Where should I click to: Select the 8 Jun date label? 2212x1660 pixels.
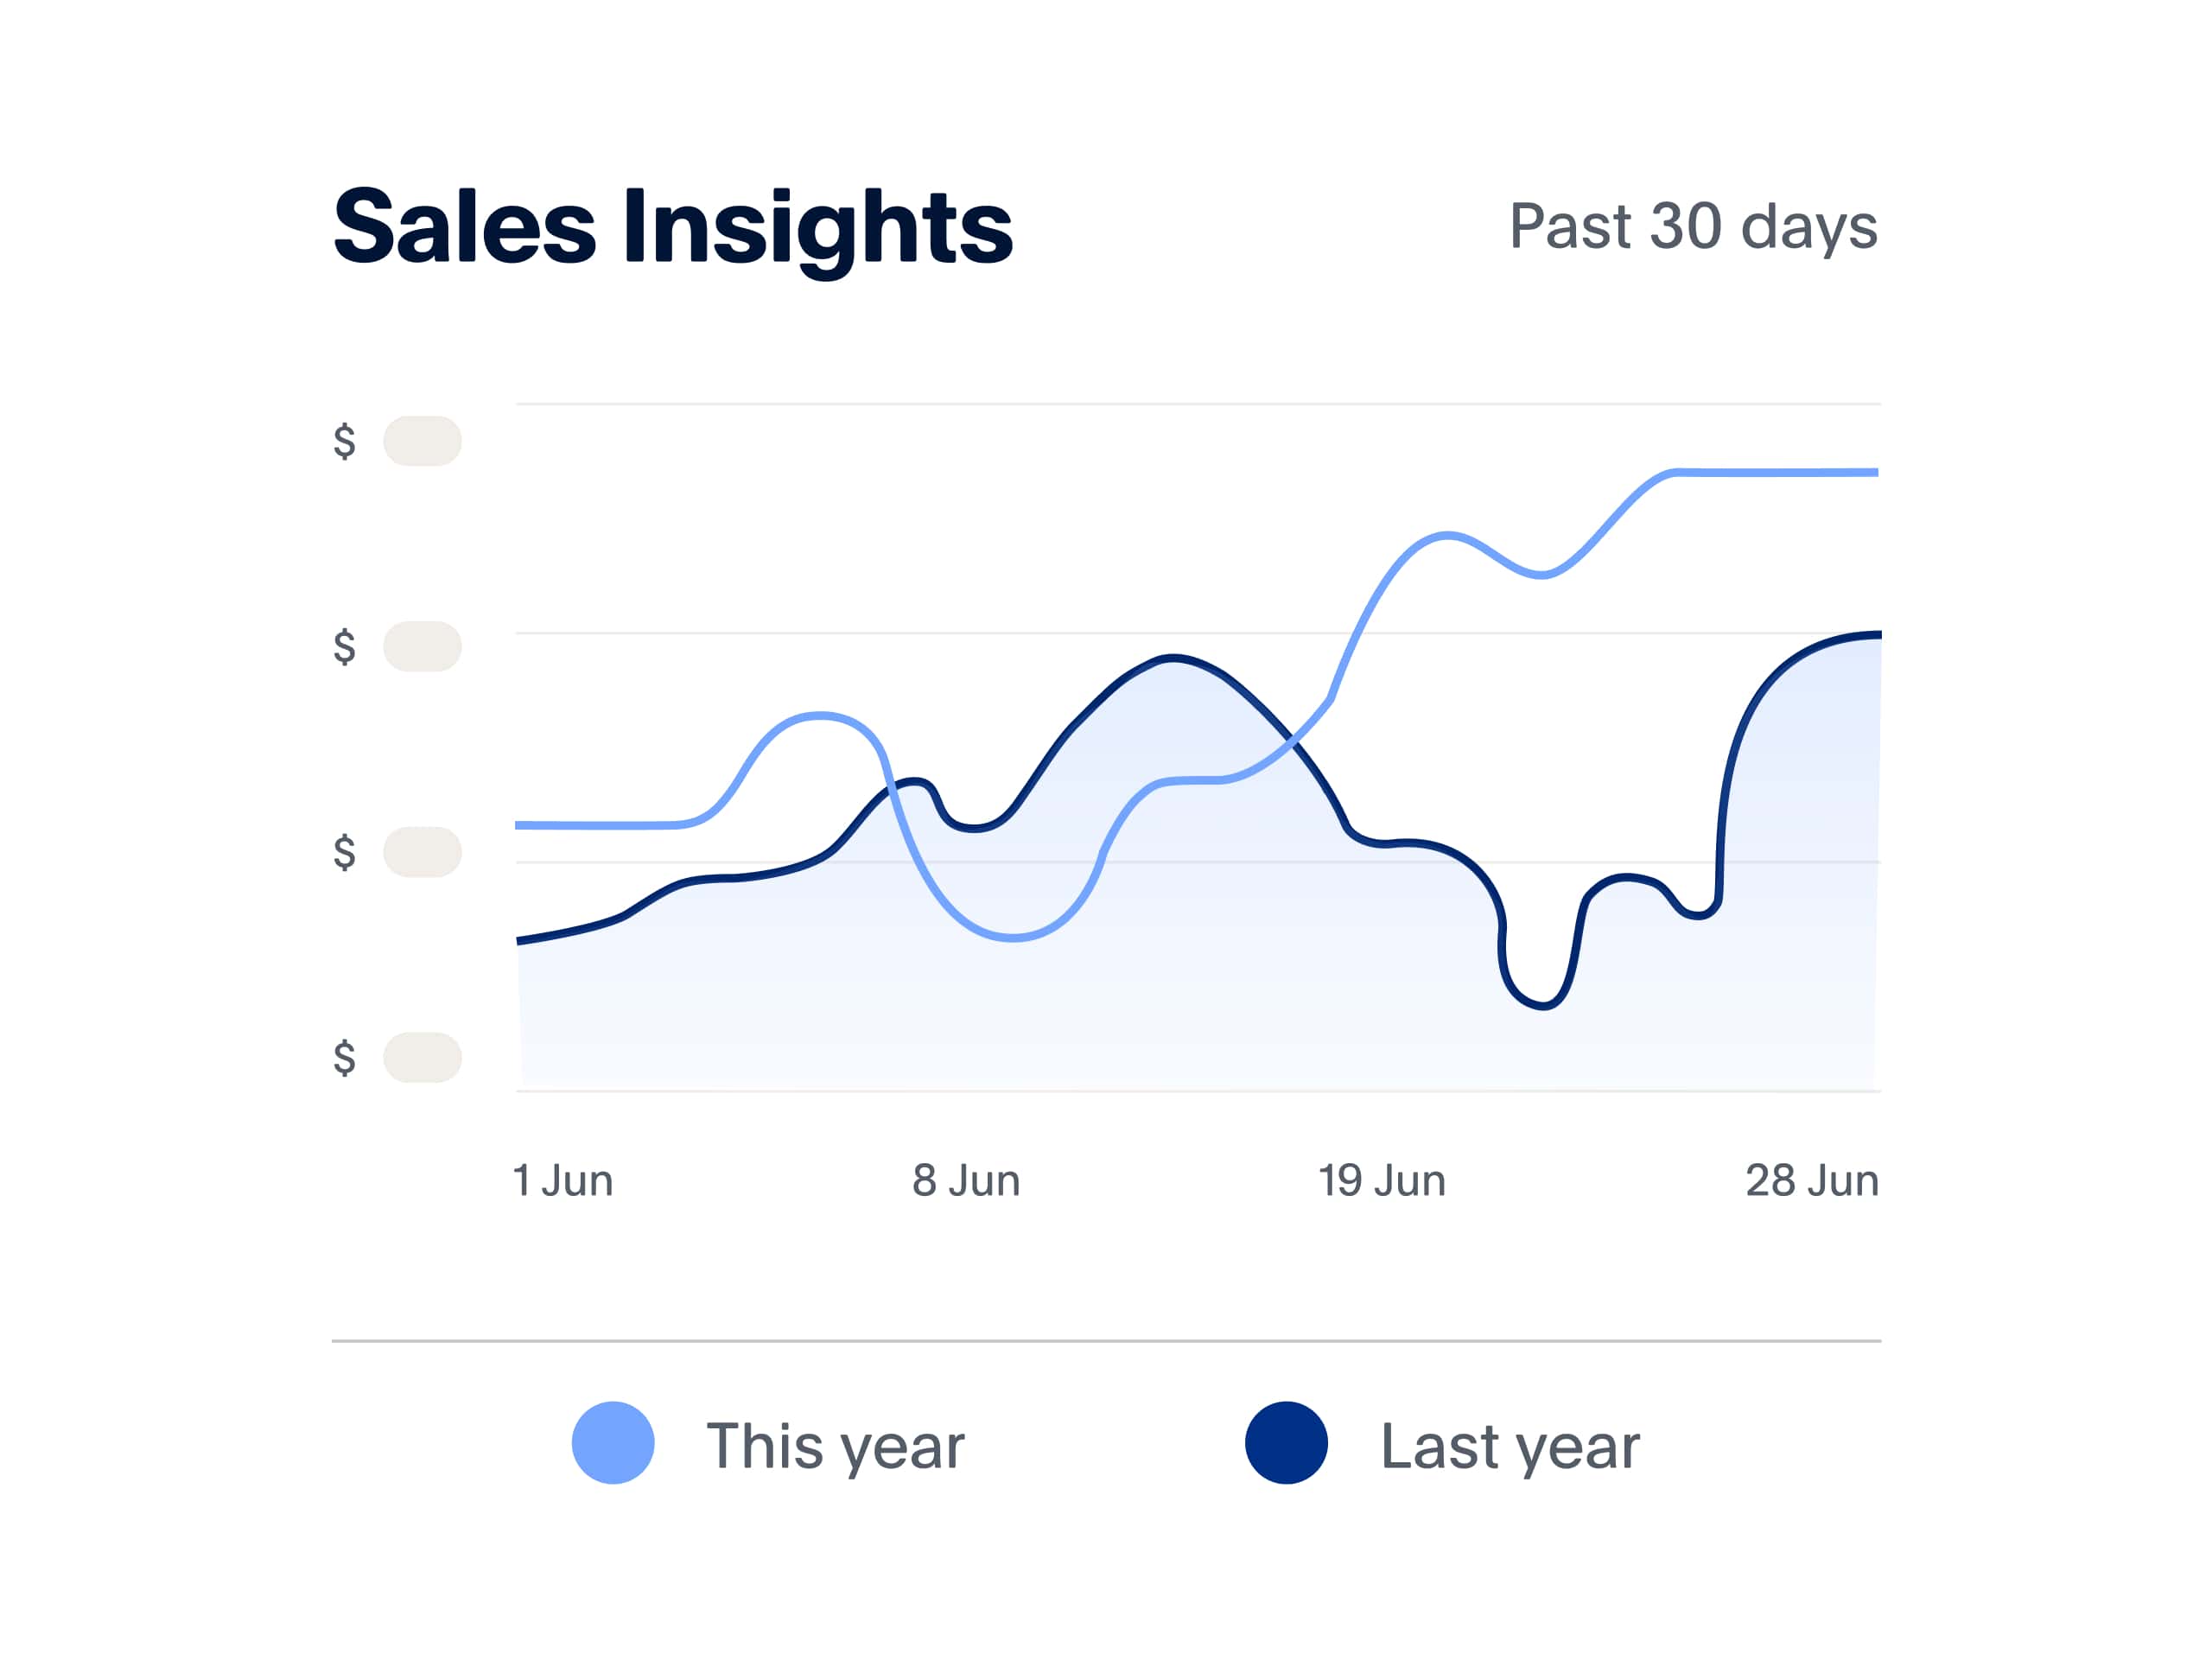[x=966, y=1181]
